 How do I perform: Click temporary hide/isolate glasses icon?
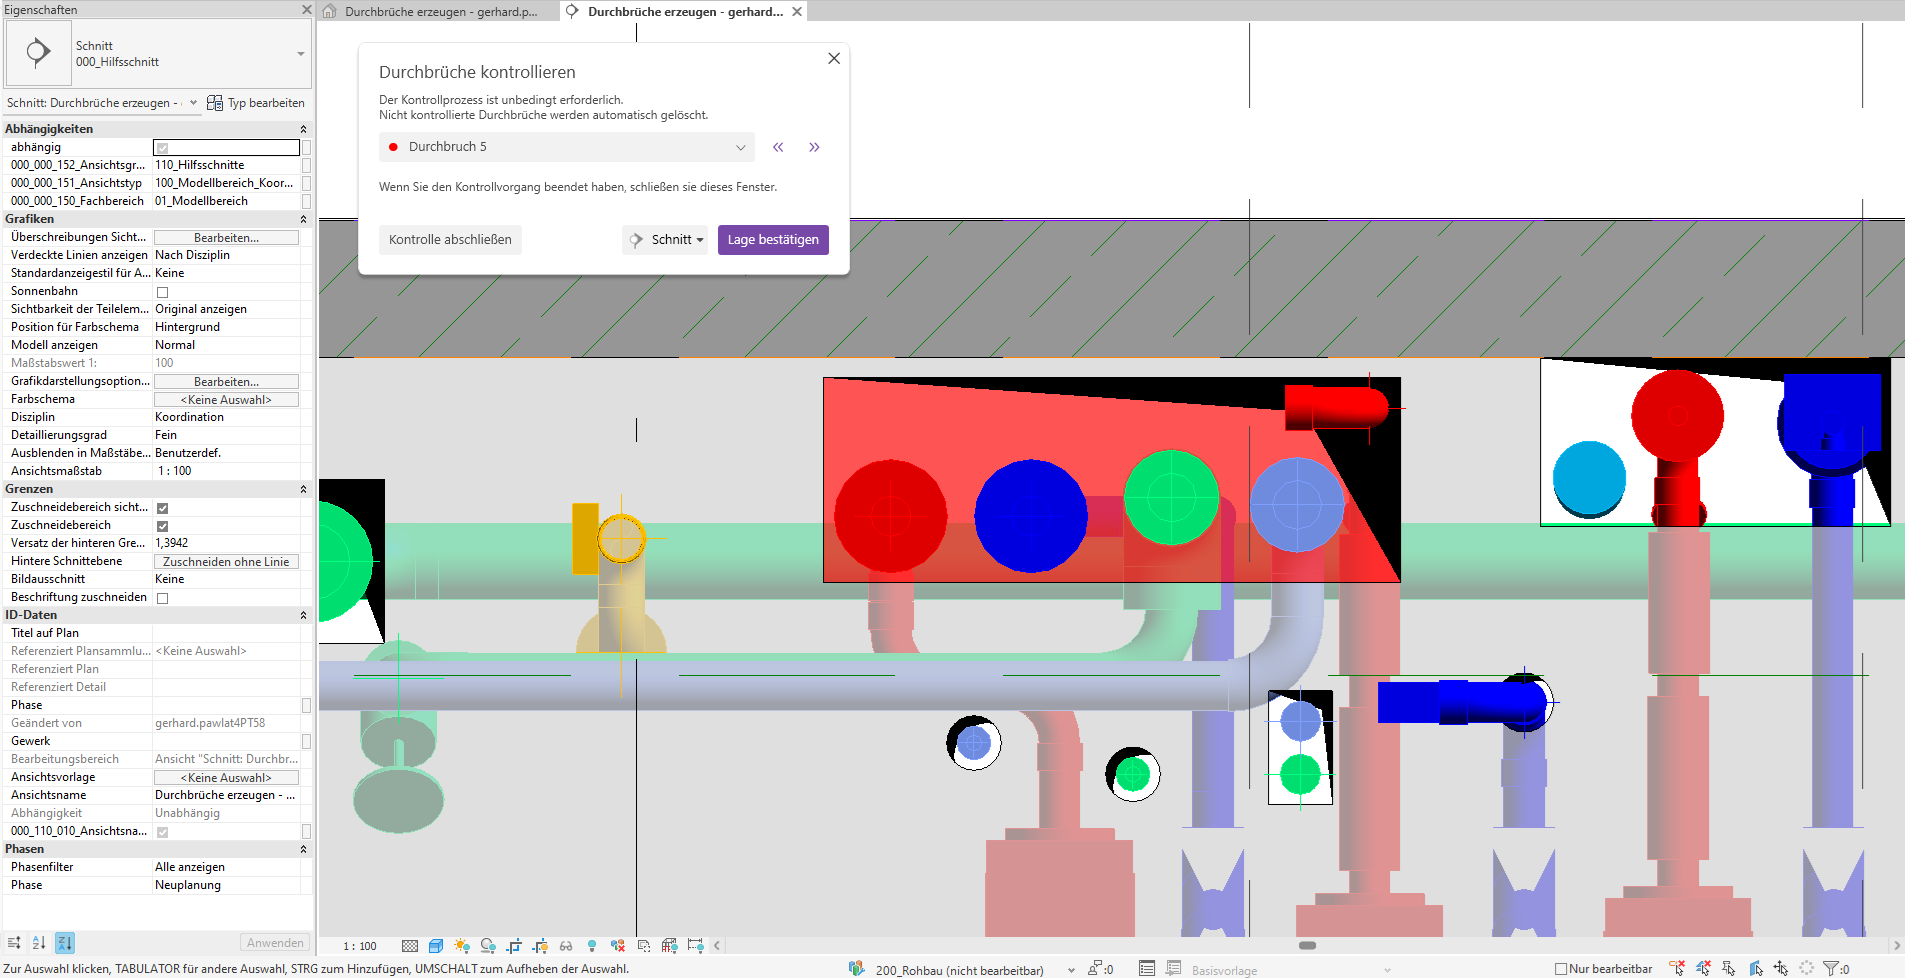pos(566,946)
